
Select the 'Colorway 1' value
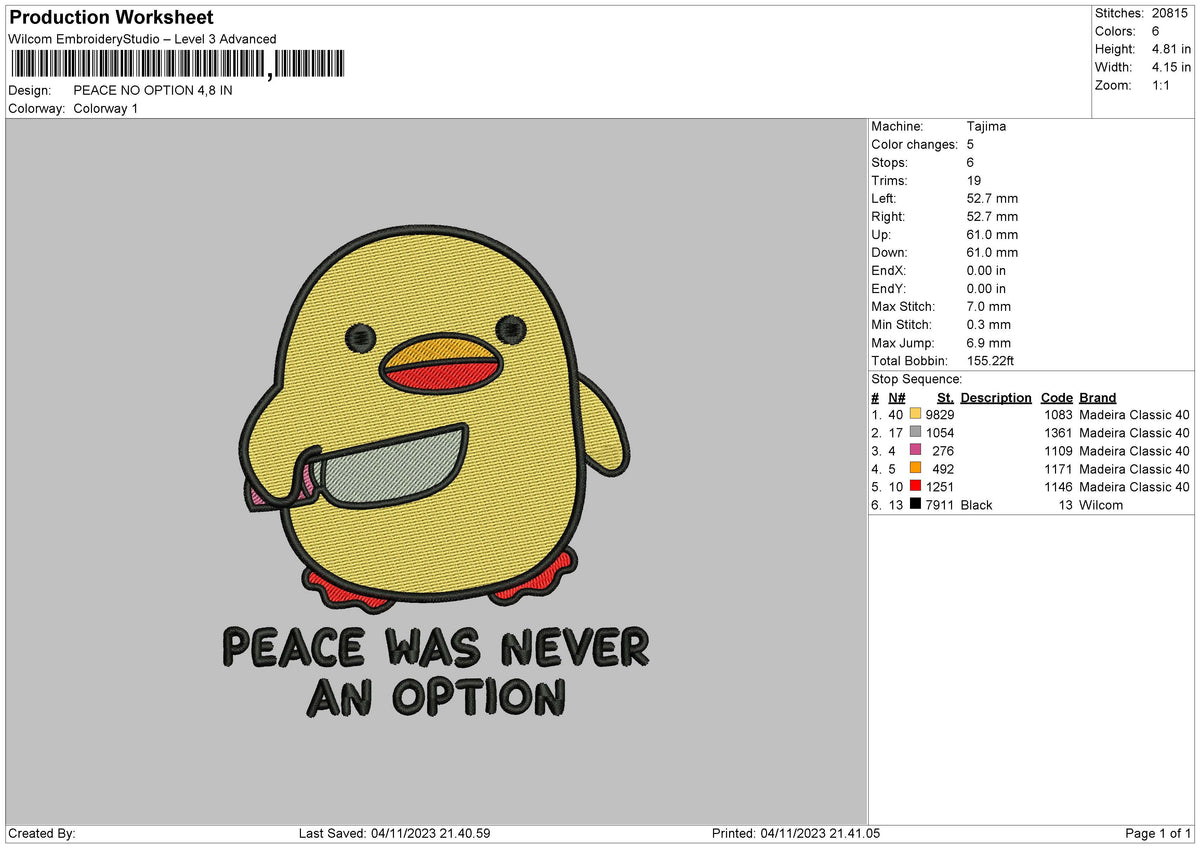(106, 108)
